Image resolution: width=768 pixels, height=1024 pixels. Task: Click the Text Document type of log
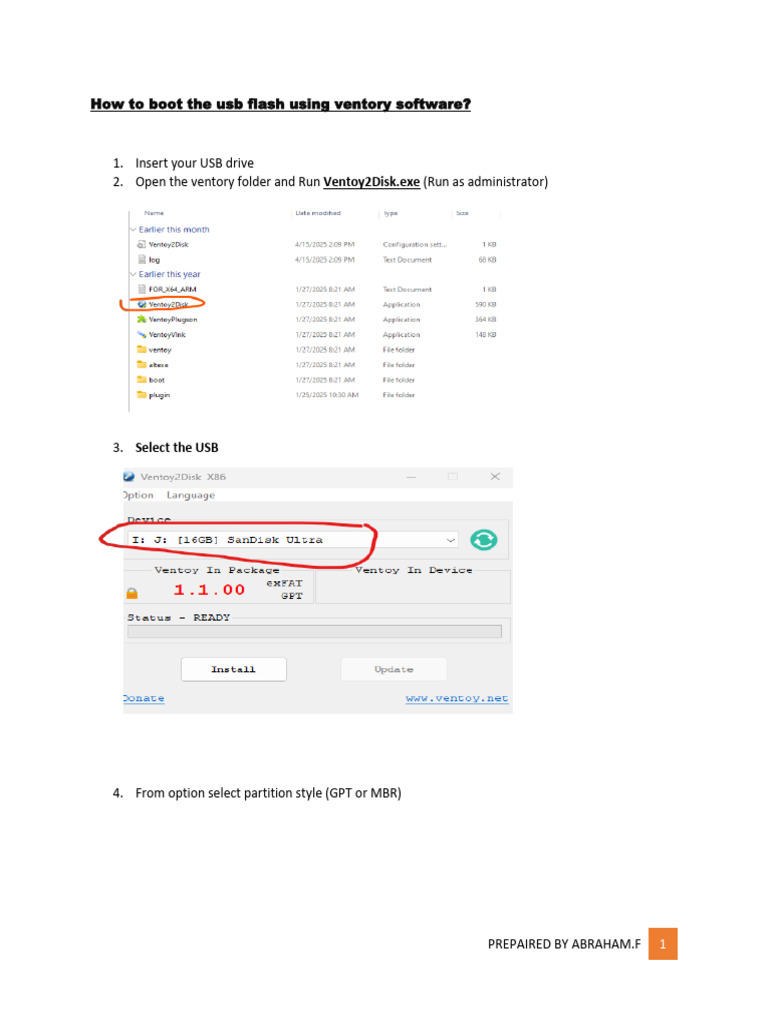(x=407, y=259)
